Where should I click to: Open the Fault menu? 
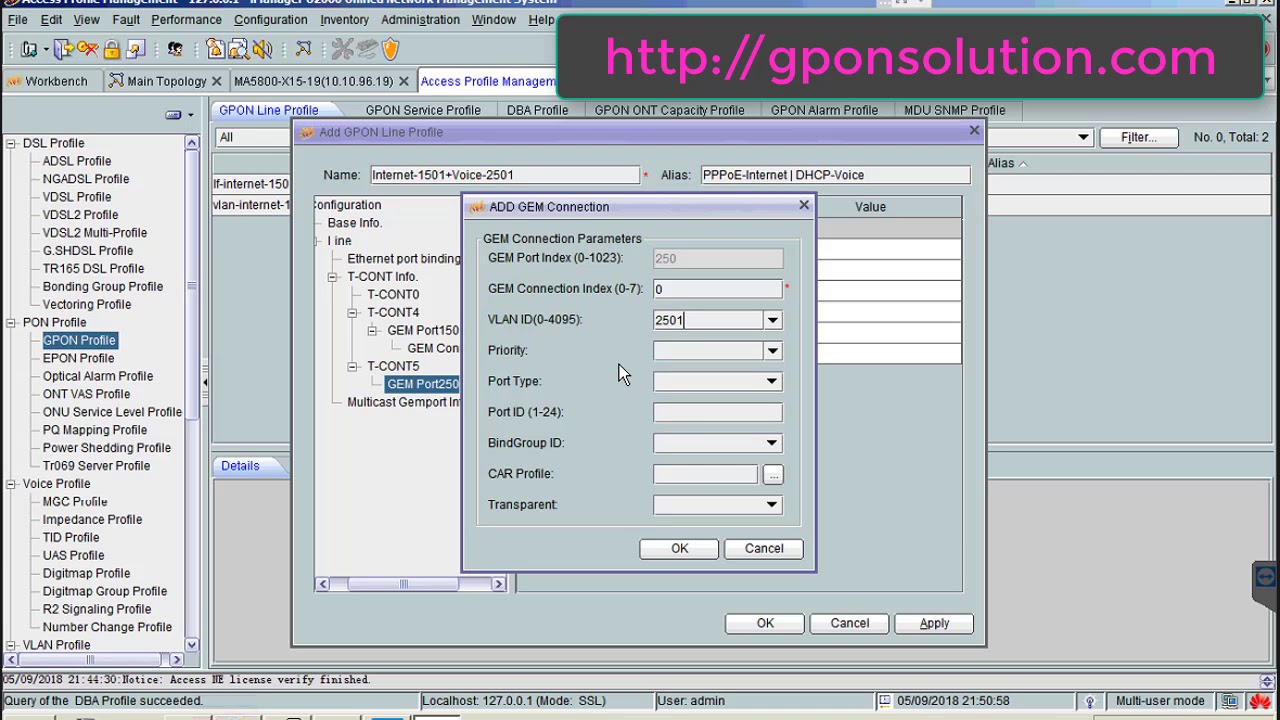coord(126,20)
